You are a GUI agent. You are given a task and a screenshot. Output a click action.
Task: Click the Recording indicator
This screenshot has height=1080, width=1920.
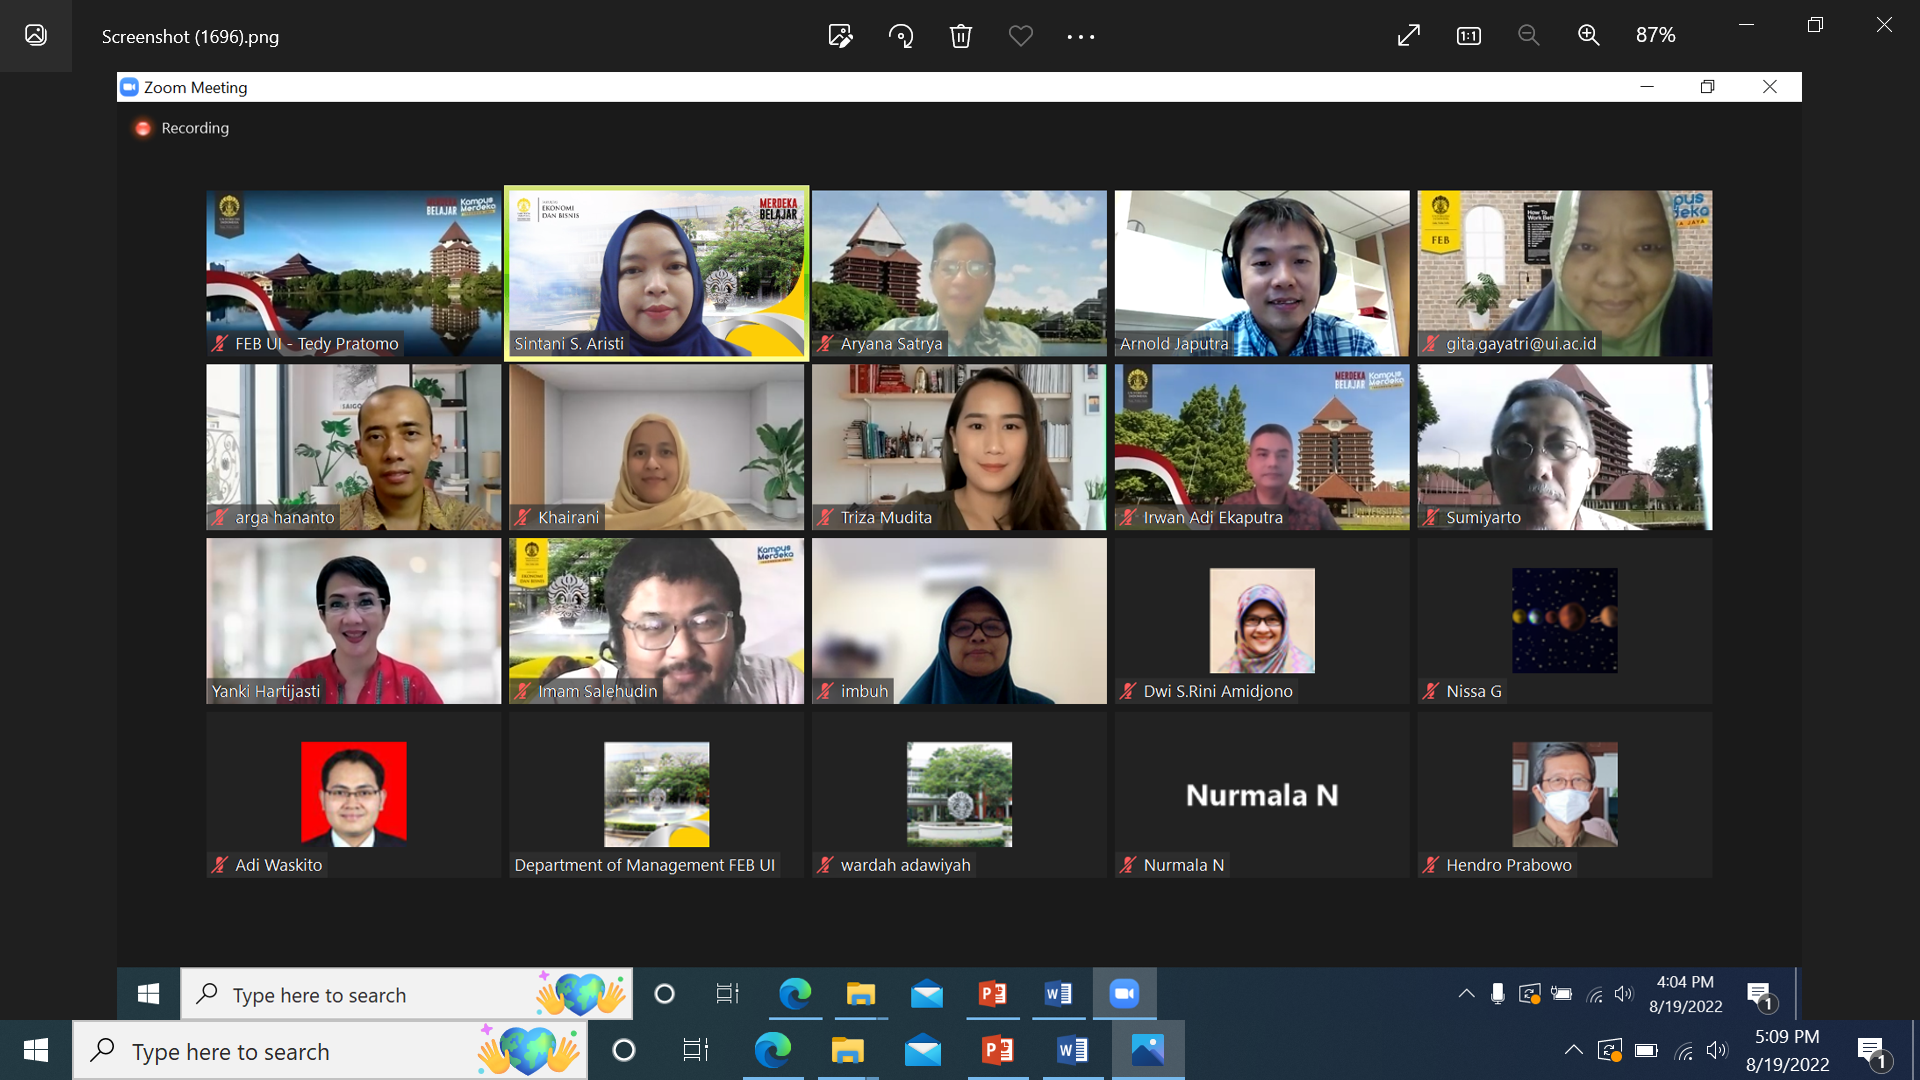point(181,128)
